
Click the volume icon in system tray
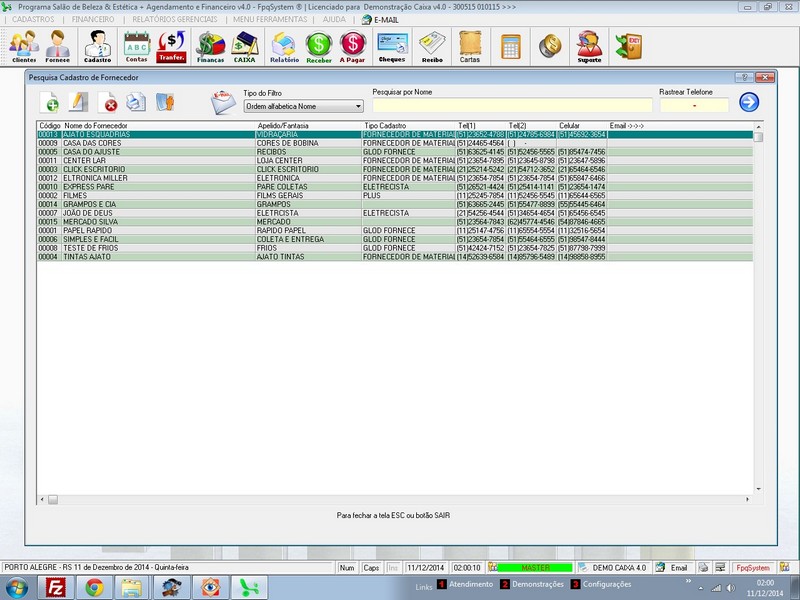pos(730,588)
